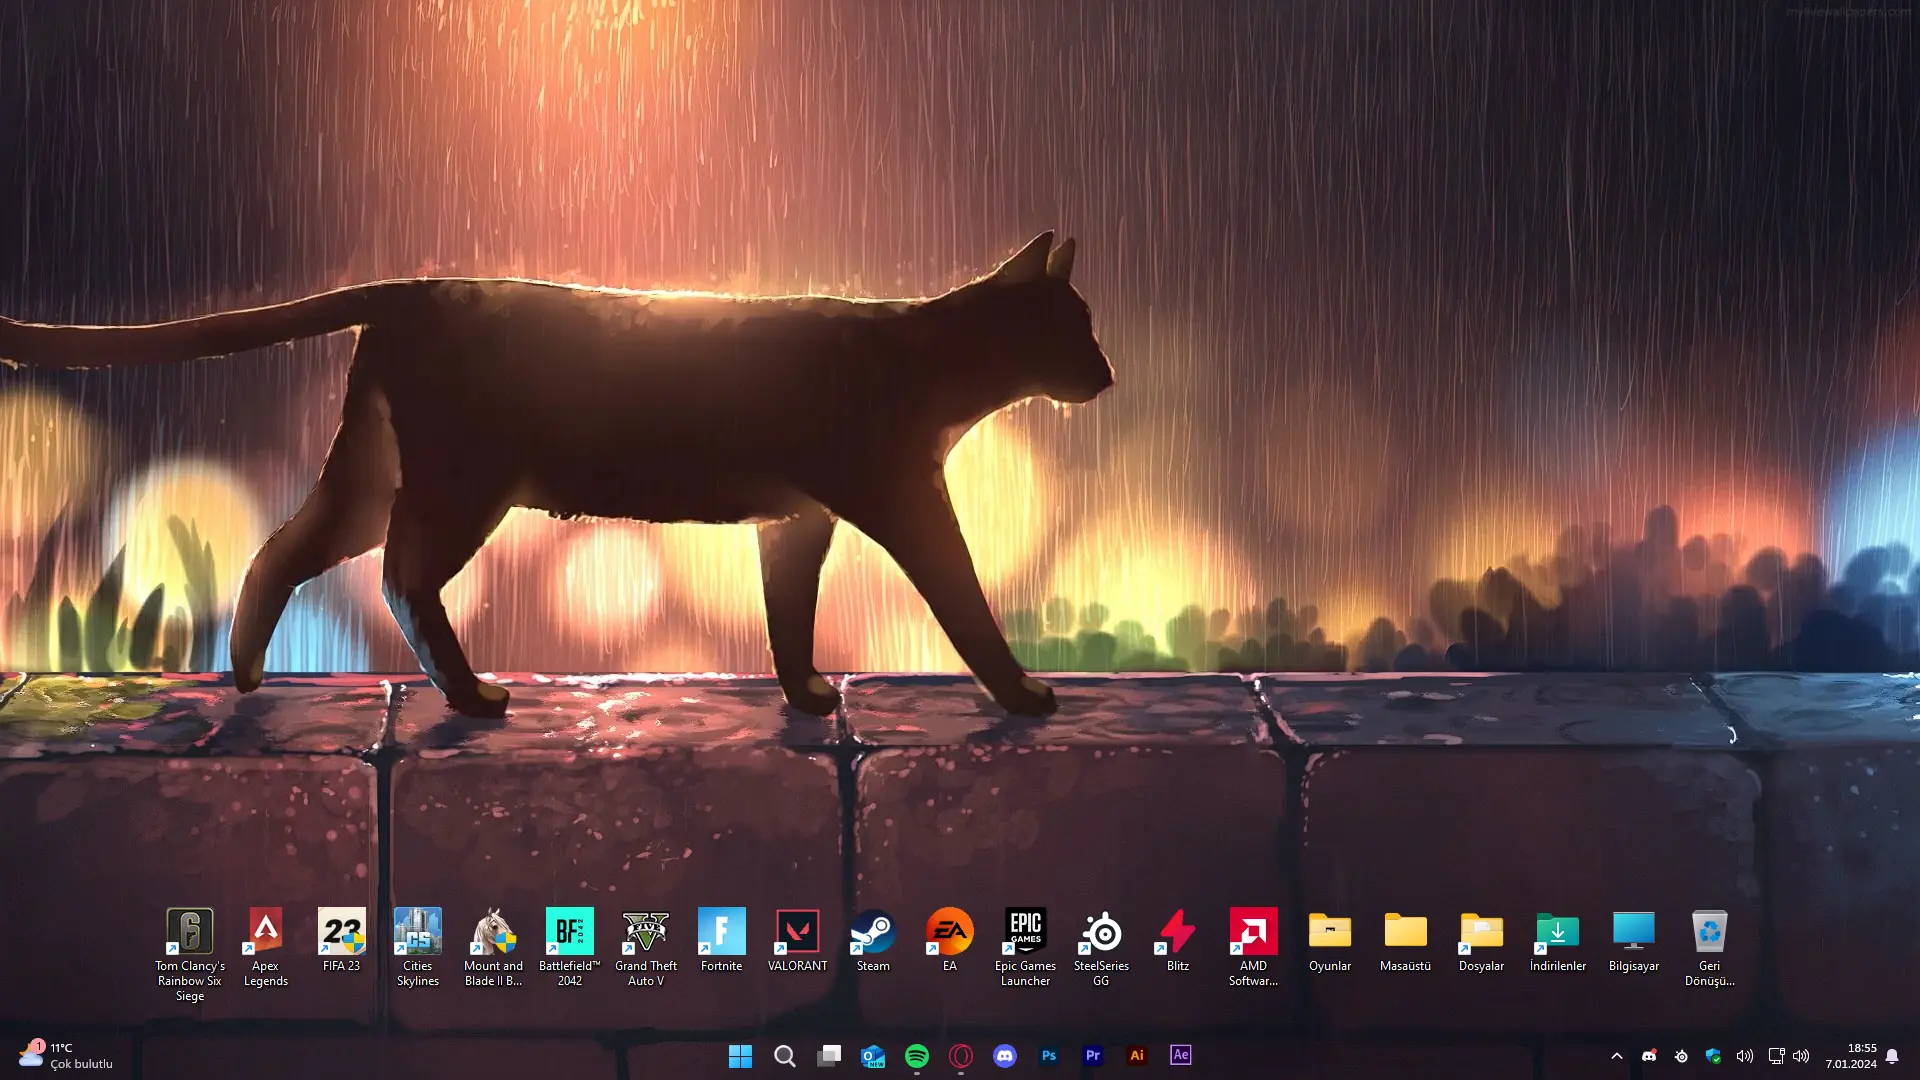The height and width of the screenshot is (1080, 1920).
Task: Click the Geri Dönüşüm recycle bin icon
Action: click(x=1710, y=946)
